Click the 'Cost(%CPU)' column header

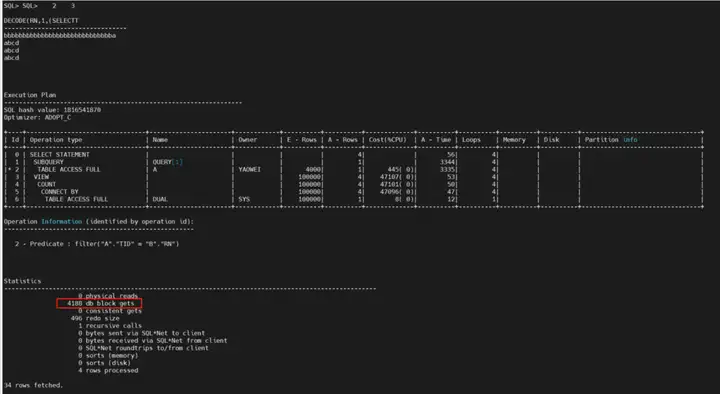click(x=388, y=140)
